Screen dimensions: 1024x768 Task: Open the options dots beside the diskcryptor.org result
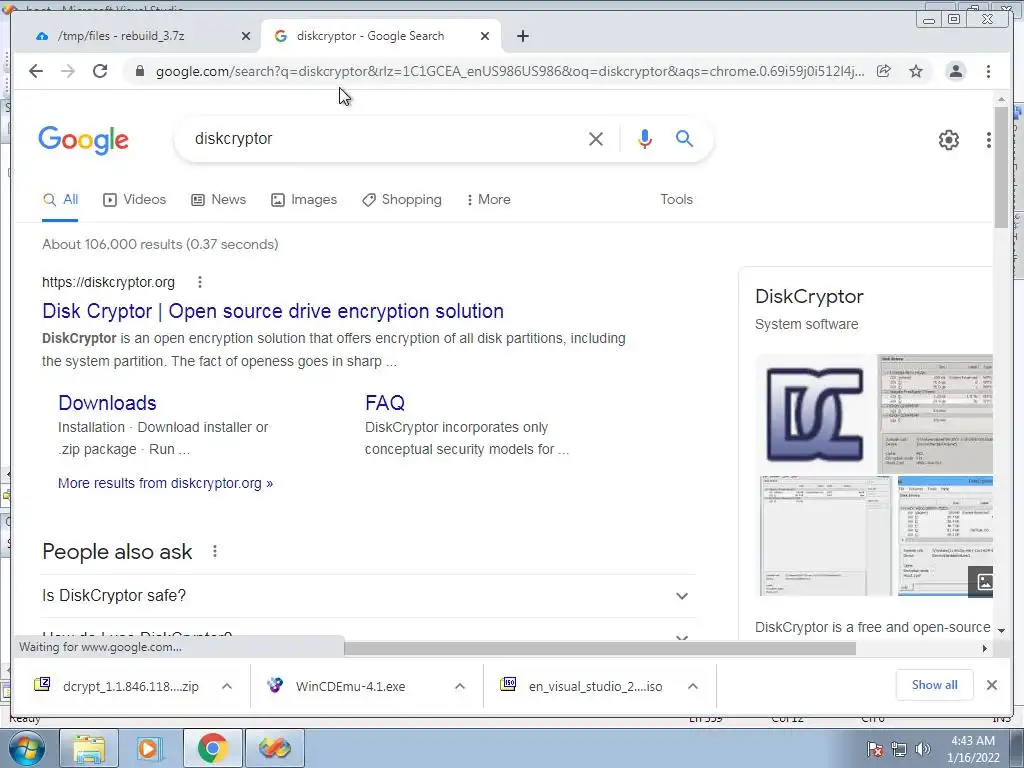point(200,282)
